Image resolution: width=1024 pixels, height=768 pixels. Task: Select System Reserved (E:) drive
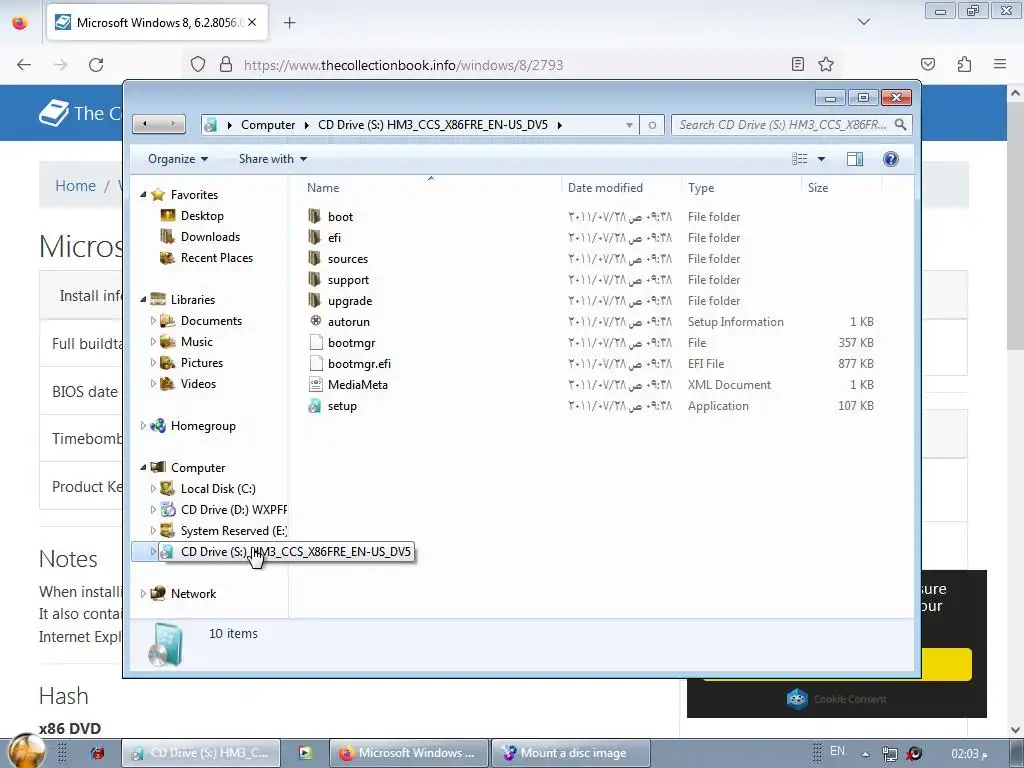click(x=233, y=530)
